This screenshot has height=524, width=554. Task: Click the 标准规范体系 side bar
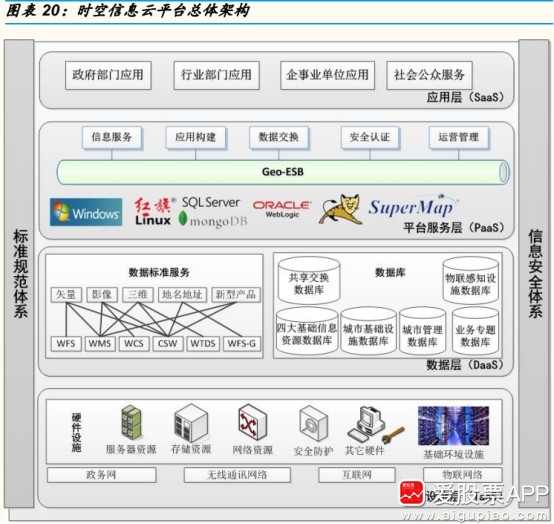coord(19,273)
